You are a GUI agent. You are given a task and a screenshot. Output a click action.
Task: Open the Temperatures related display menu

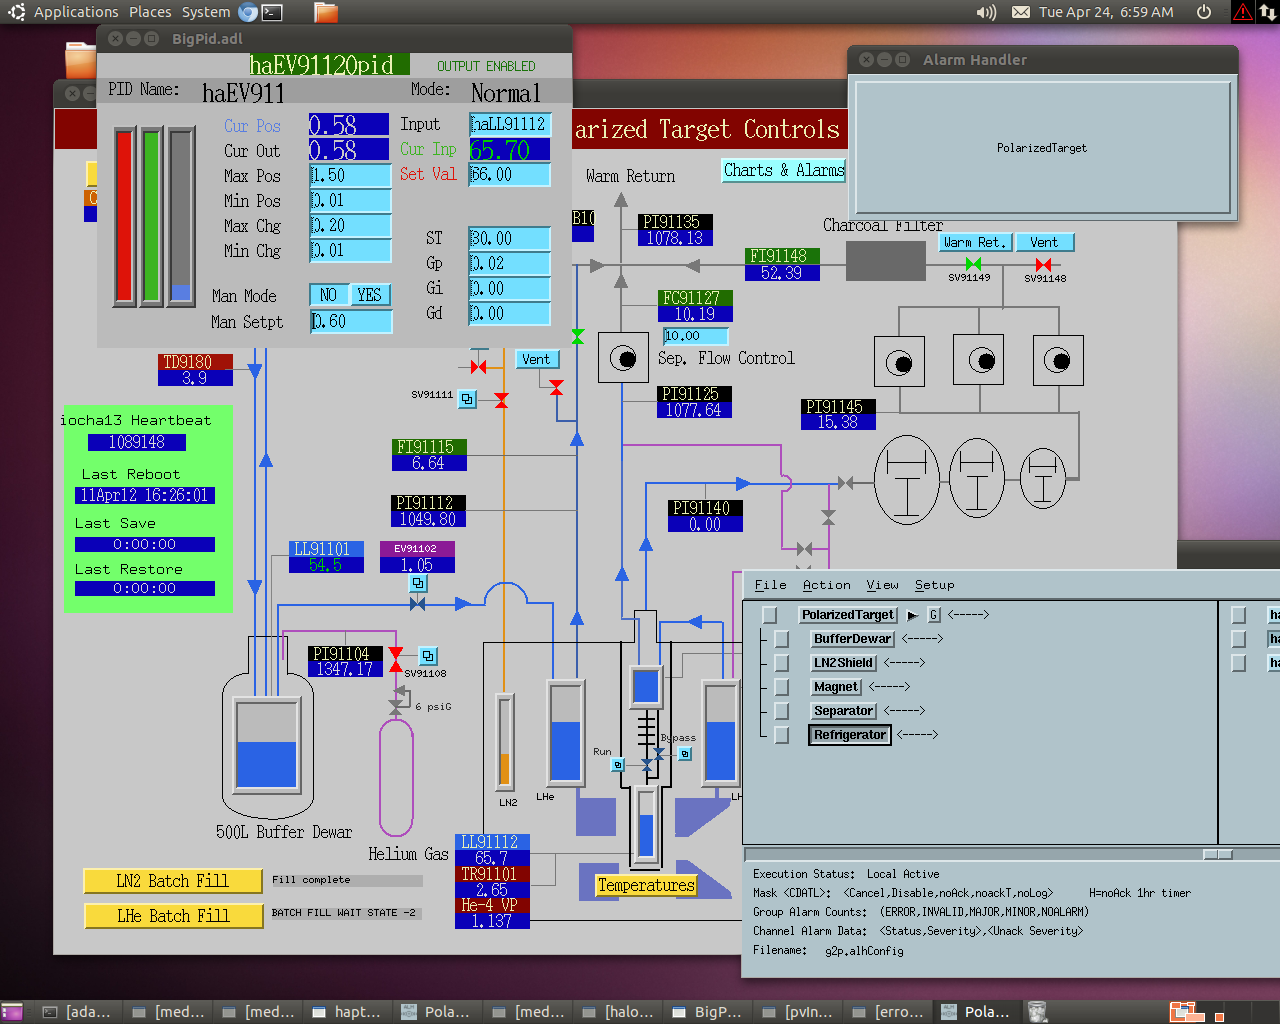pos(646,885)
